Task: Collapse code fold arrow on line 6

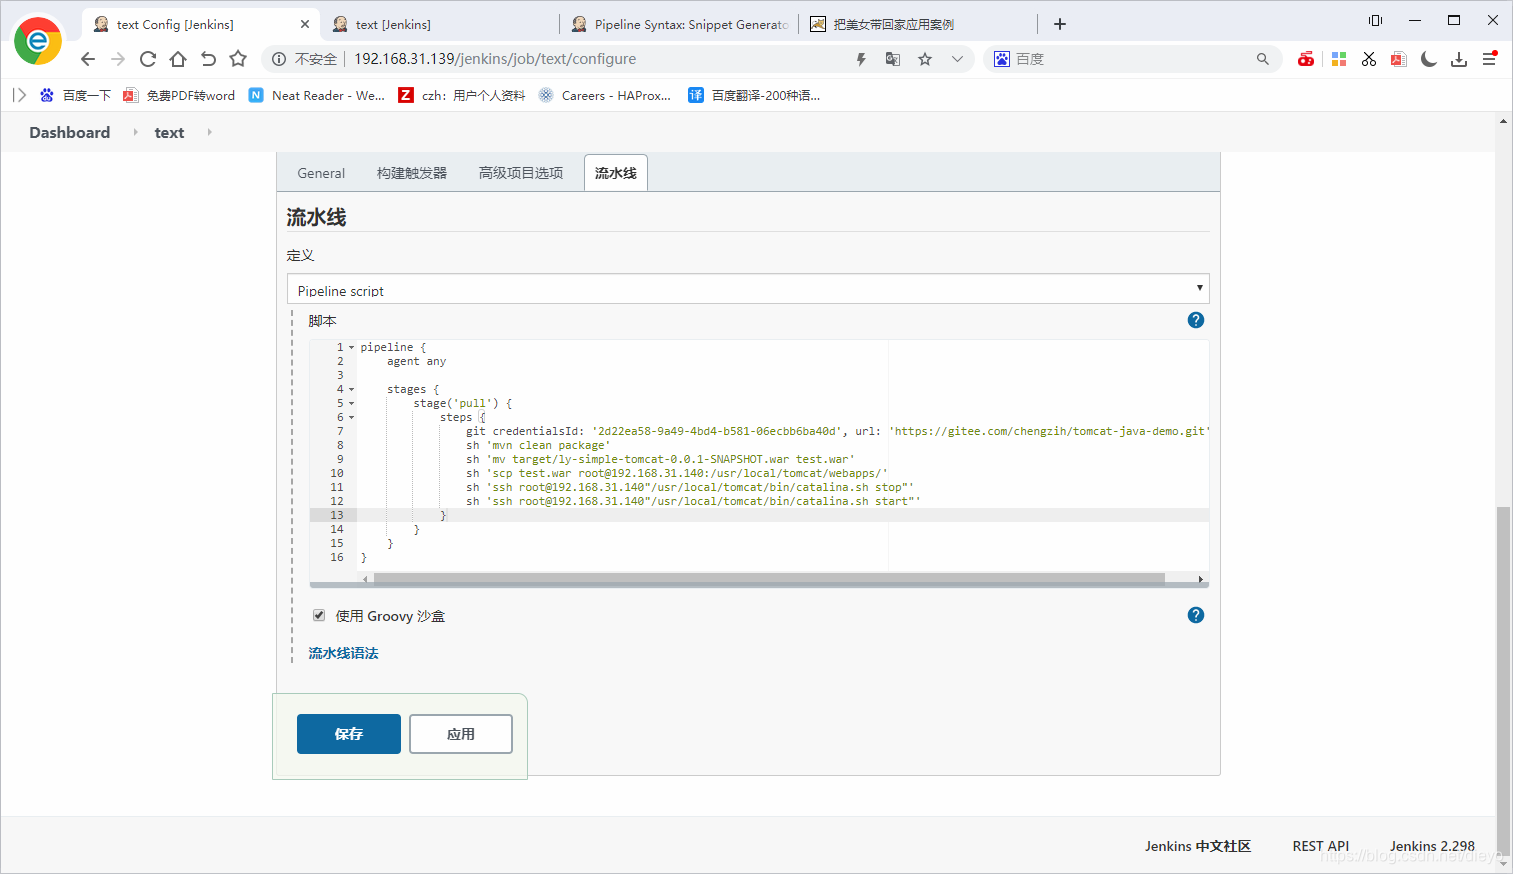Action: click(x=351, y=417)
